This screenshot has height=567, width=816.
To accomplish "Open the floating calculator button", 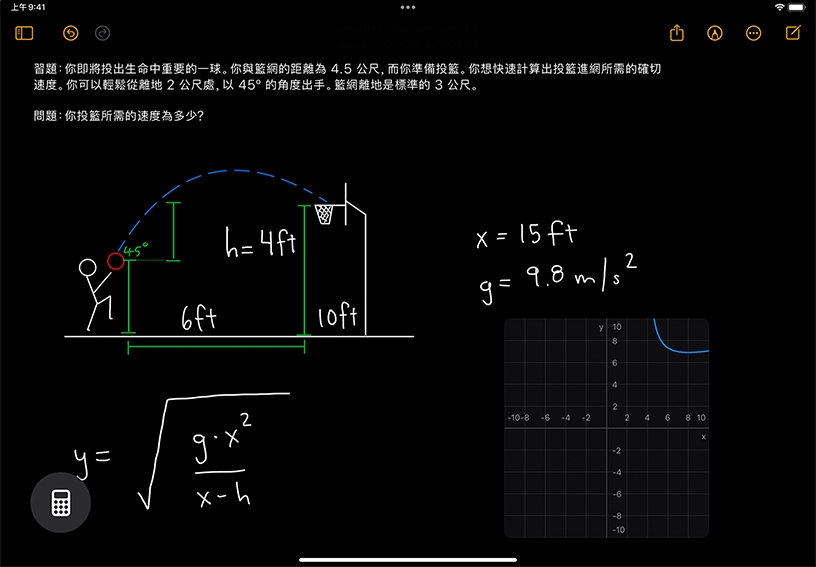I will [60, 503].
